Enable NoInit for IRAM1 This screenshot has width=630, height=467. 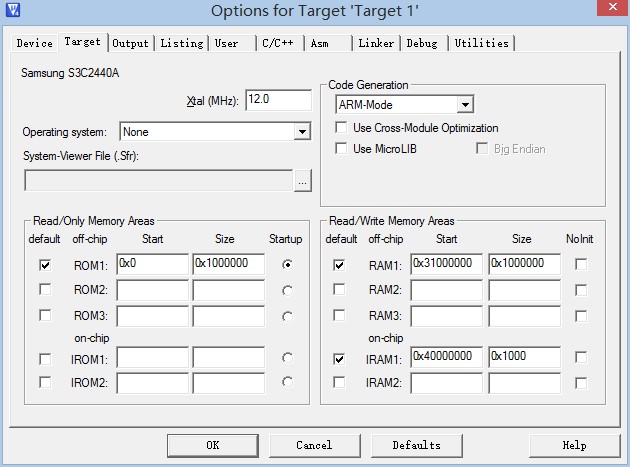581,357
